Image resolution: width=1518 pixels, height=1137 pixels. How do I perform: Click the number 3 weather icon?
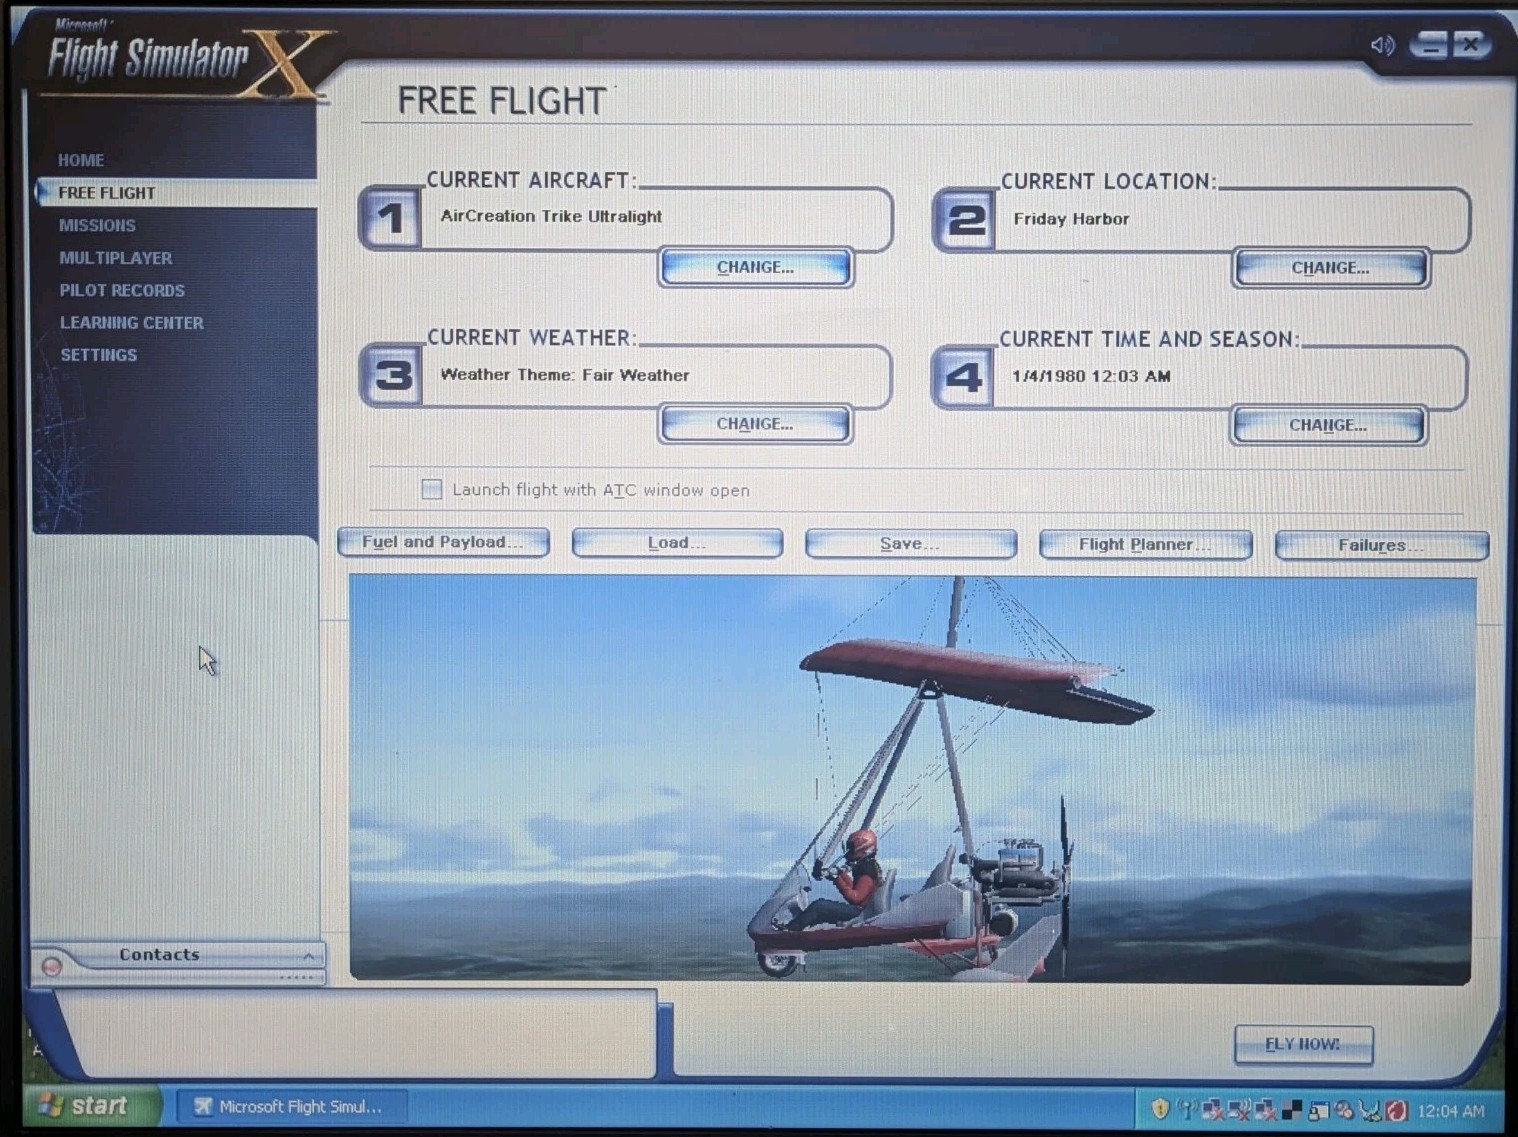pyautogui.click(x=392, y=376)
